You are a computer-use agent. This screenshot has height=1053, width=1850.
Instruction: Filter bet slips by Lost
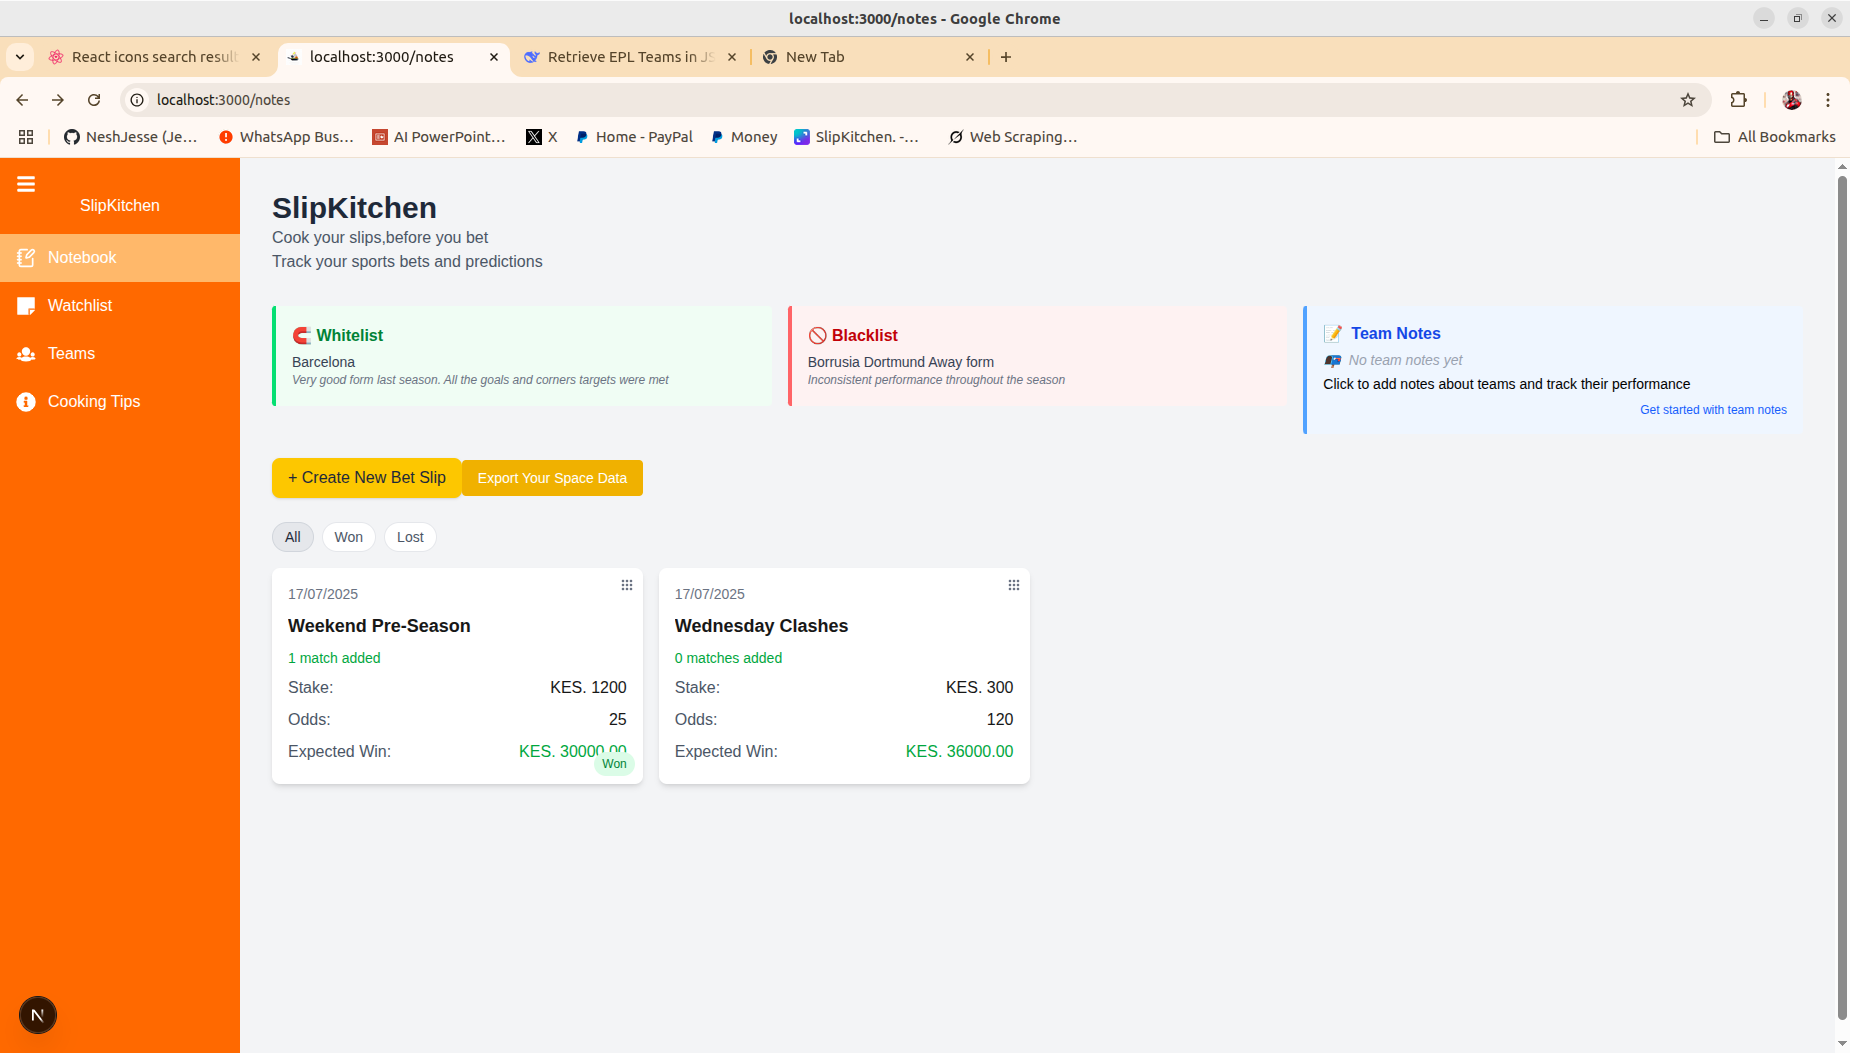coord(410,537)
